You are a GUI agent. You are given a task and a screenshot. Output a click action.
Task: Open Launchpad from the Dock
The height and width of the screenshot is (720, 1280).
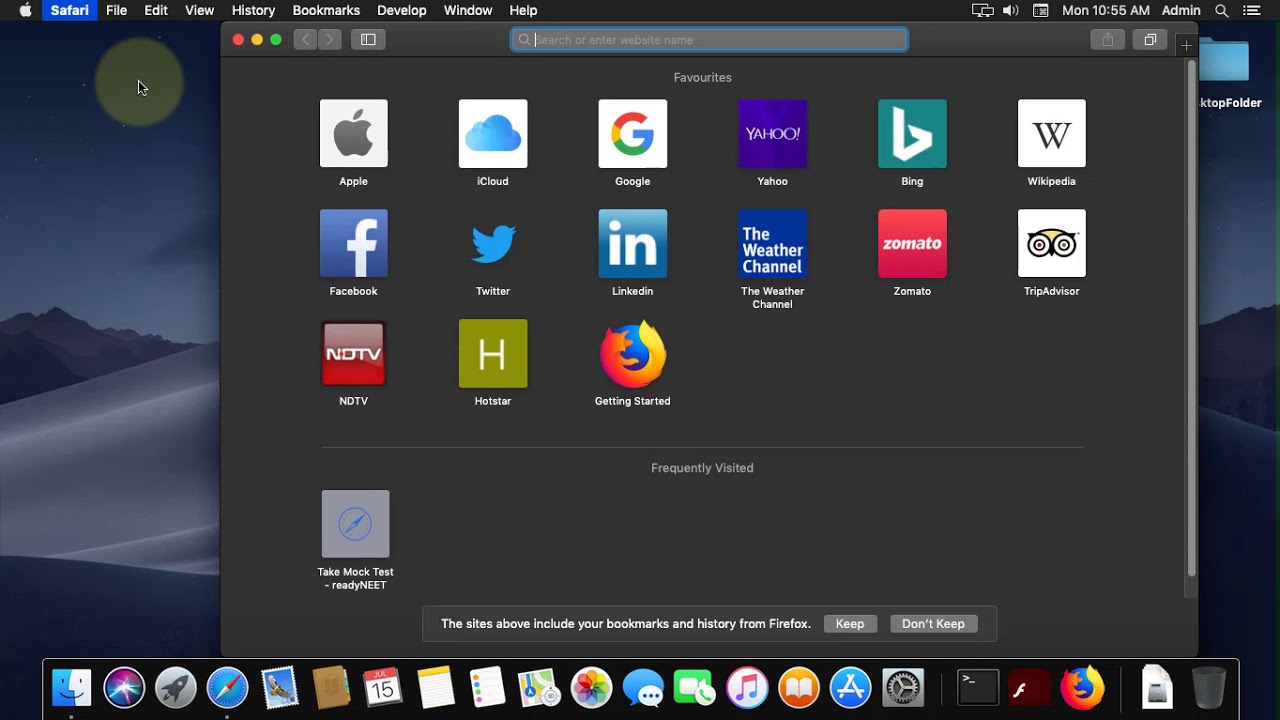coord(176,688)
